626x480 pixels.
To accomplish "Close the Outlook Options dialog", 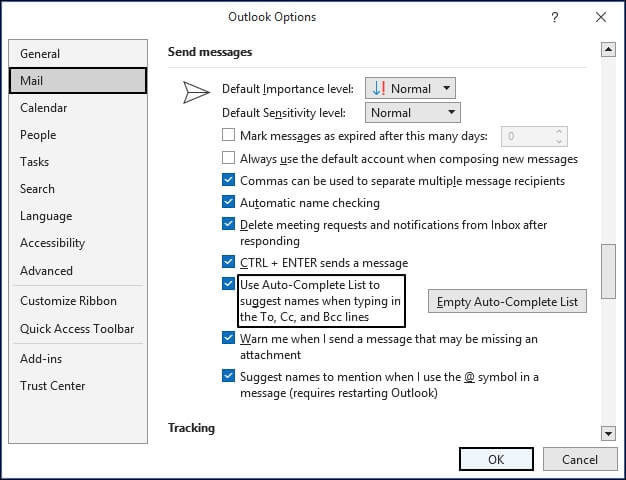I will coord(600,17).
